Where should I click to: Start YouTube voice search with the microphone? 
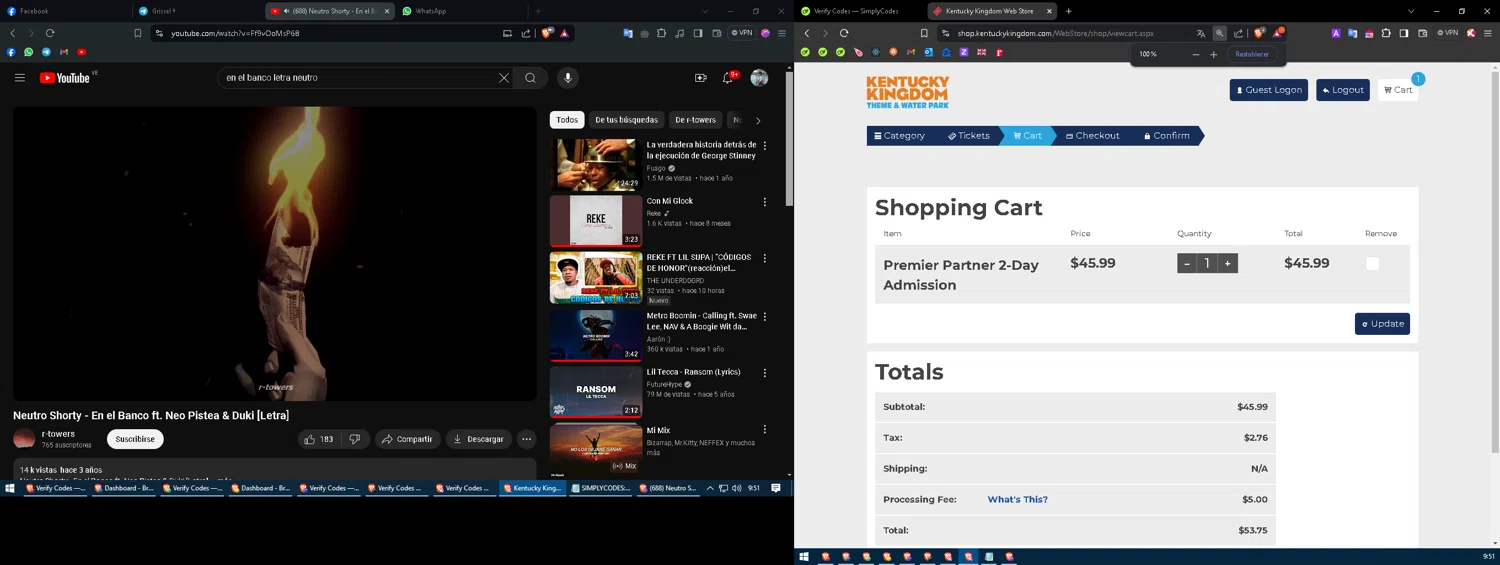click(x=568, y=78)
